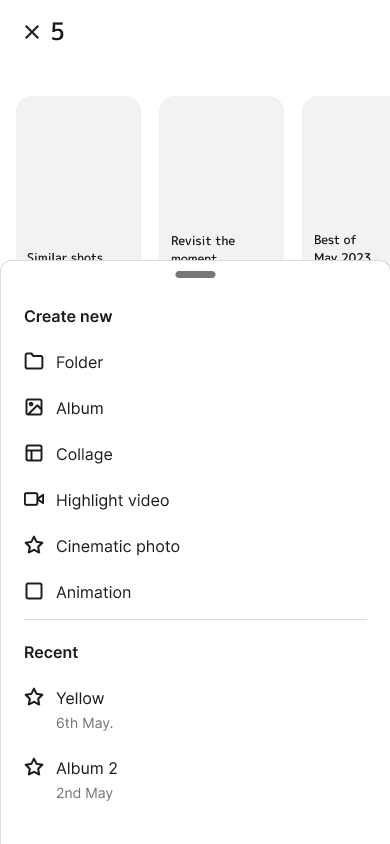Open the Revisit the moment card

221,179
